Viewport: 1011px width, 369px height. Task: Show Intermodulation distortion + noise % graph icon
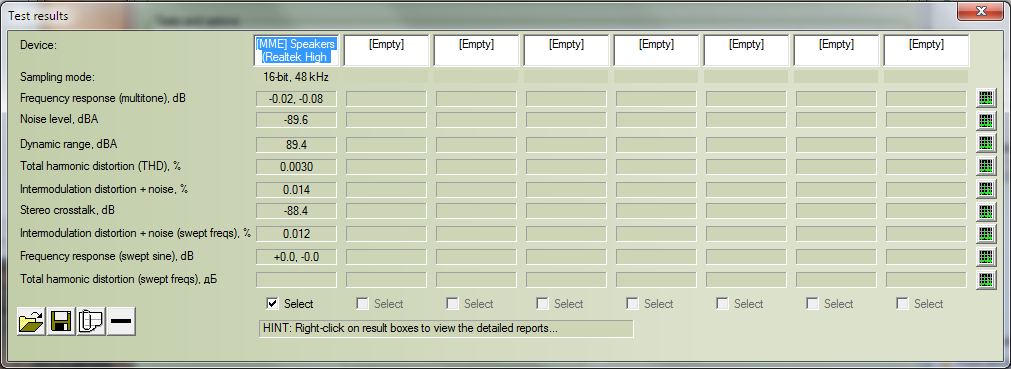tap(985, 189)
